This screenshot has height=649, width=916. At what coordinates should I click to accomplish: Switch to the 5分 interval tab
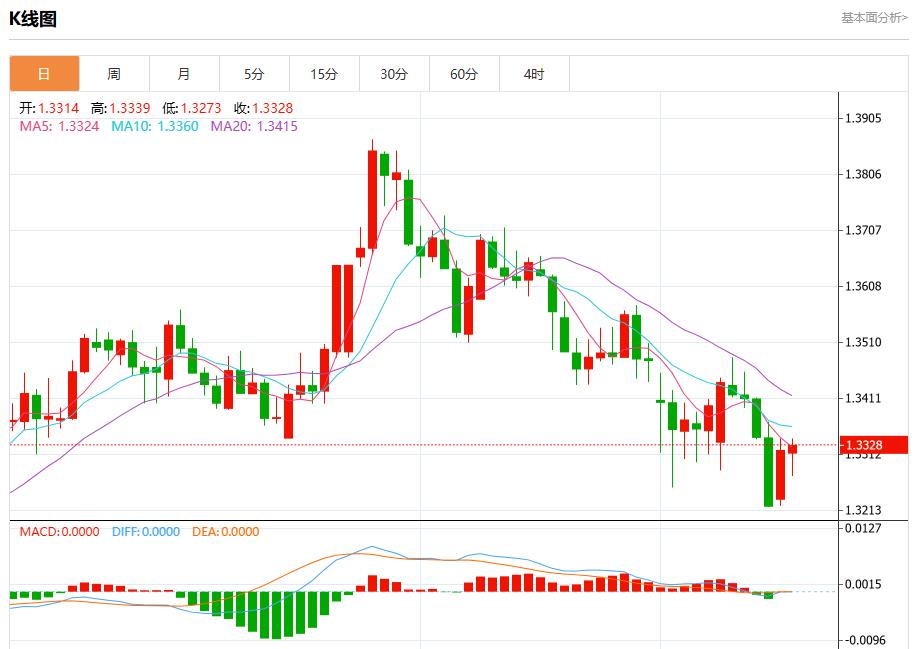pos(254,74)
